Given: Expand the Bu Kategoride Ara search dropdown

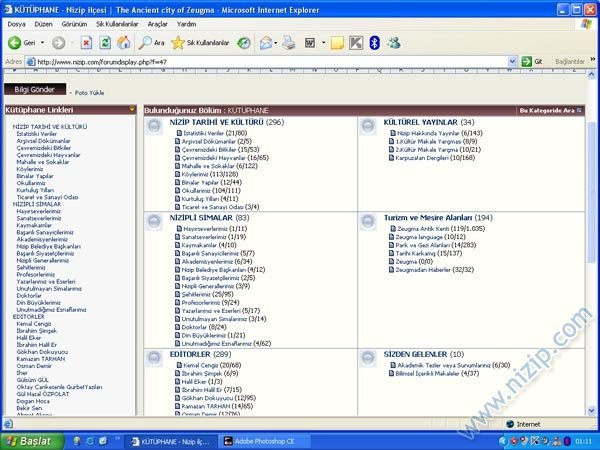Looking at the screenshot, I should (579, 110).
